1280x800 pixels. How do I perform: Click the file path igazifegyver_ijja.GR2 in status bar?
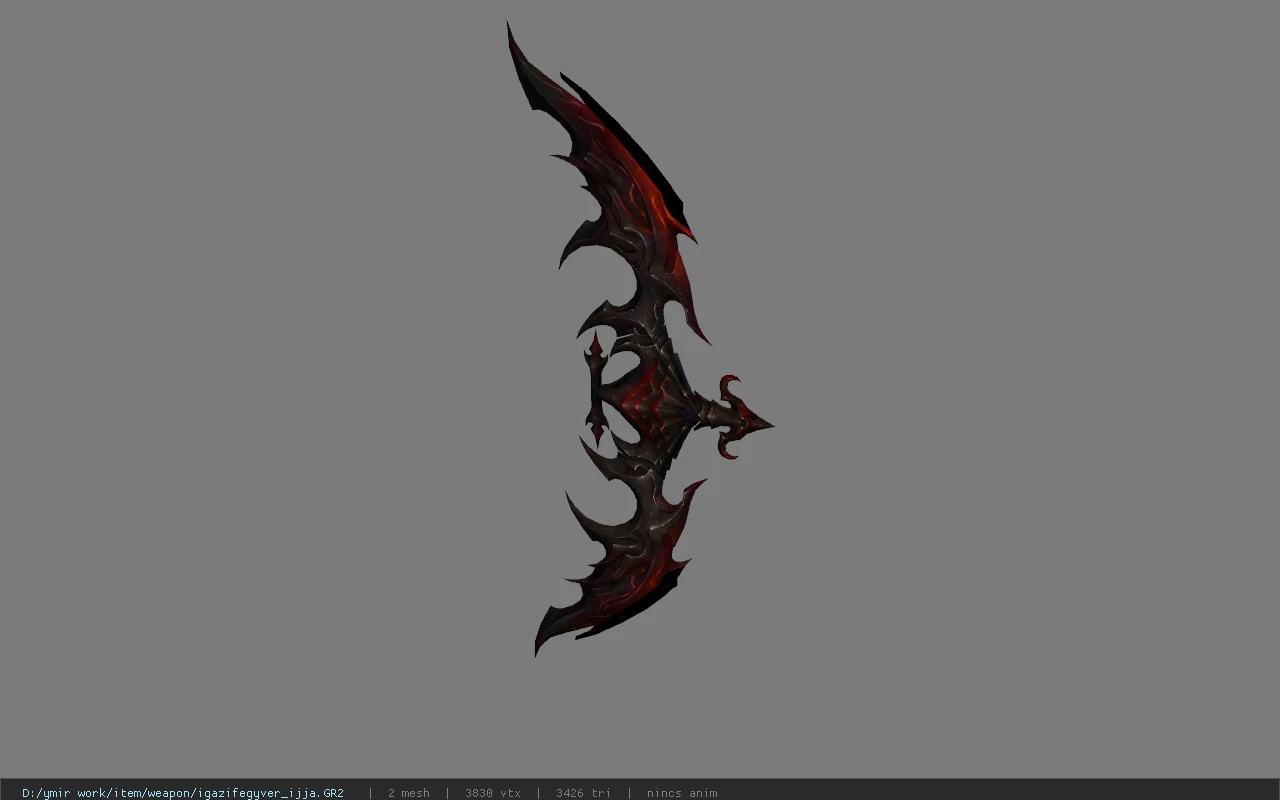[183, 793]
